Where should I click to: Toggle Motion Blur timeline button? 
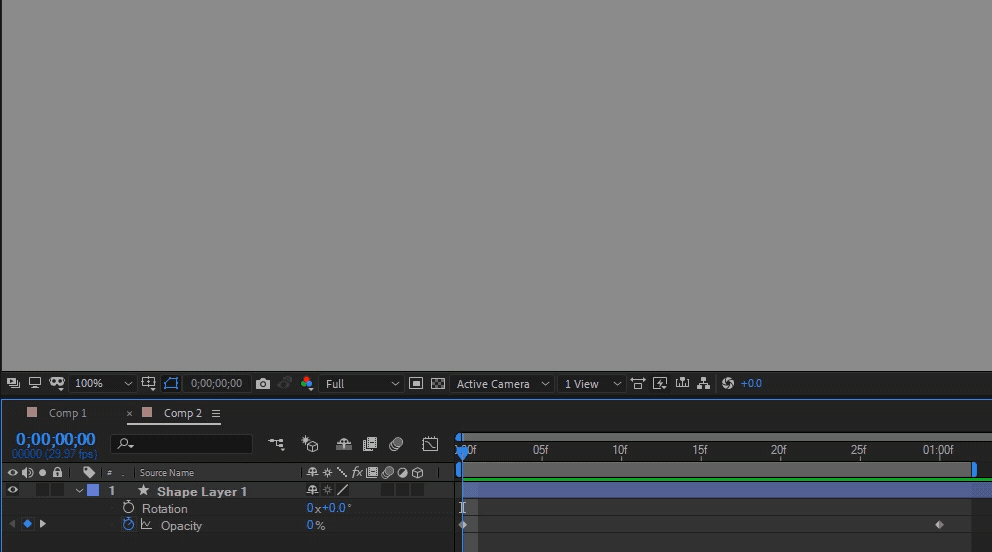[x=396, y=444]
